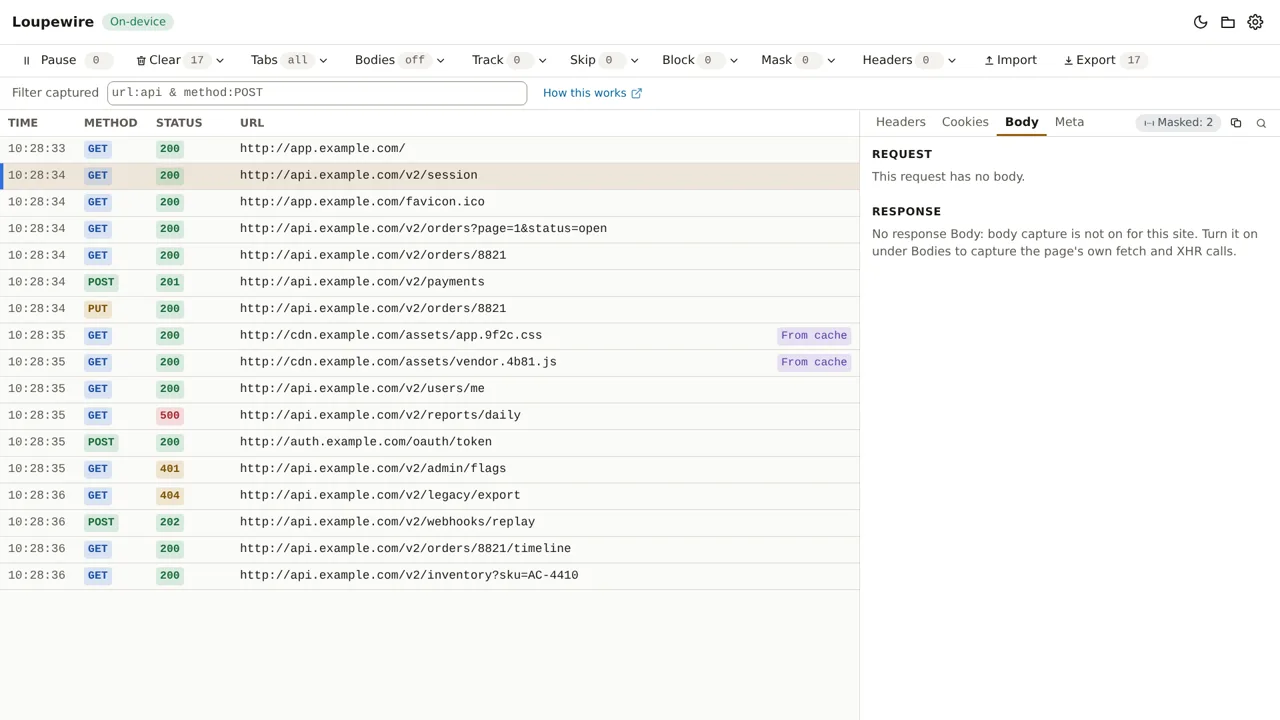
Task: Select the /v2/users/me request URL
Action: (x=362, y=389)
